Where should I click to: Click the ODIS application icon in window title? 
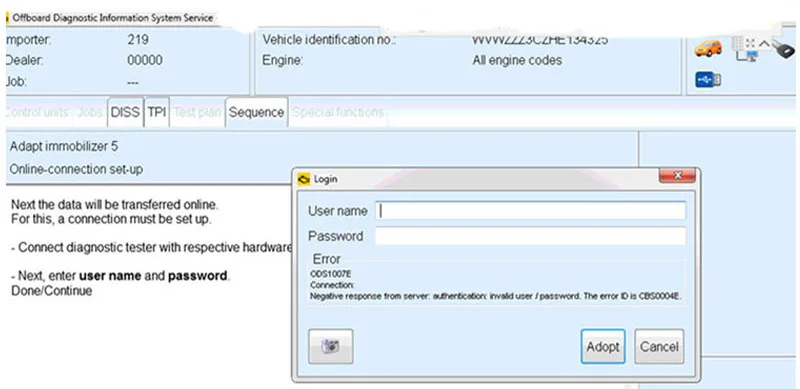tap(7, 18)
